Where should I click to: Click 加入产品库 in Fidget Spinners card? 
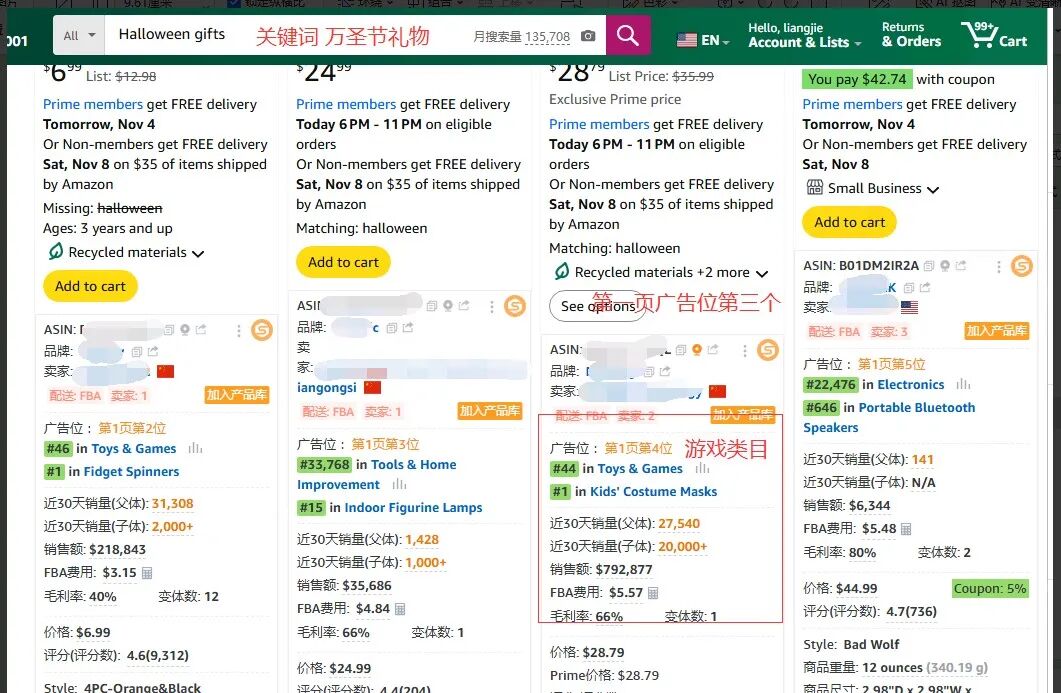[x=237, y=395]
